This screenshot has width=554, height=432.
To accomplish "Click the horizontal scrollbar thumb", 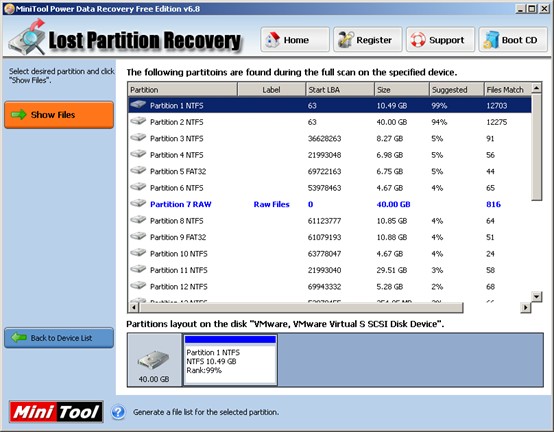I will click(x=301, y=307).
